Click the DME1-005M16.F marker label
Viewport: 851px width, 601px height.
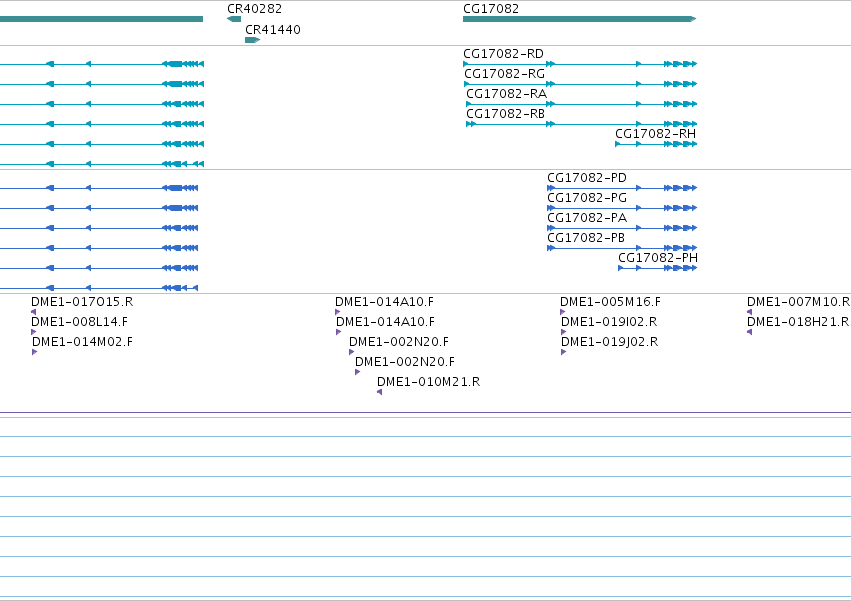610,302
